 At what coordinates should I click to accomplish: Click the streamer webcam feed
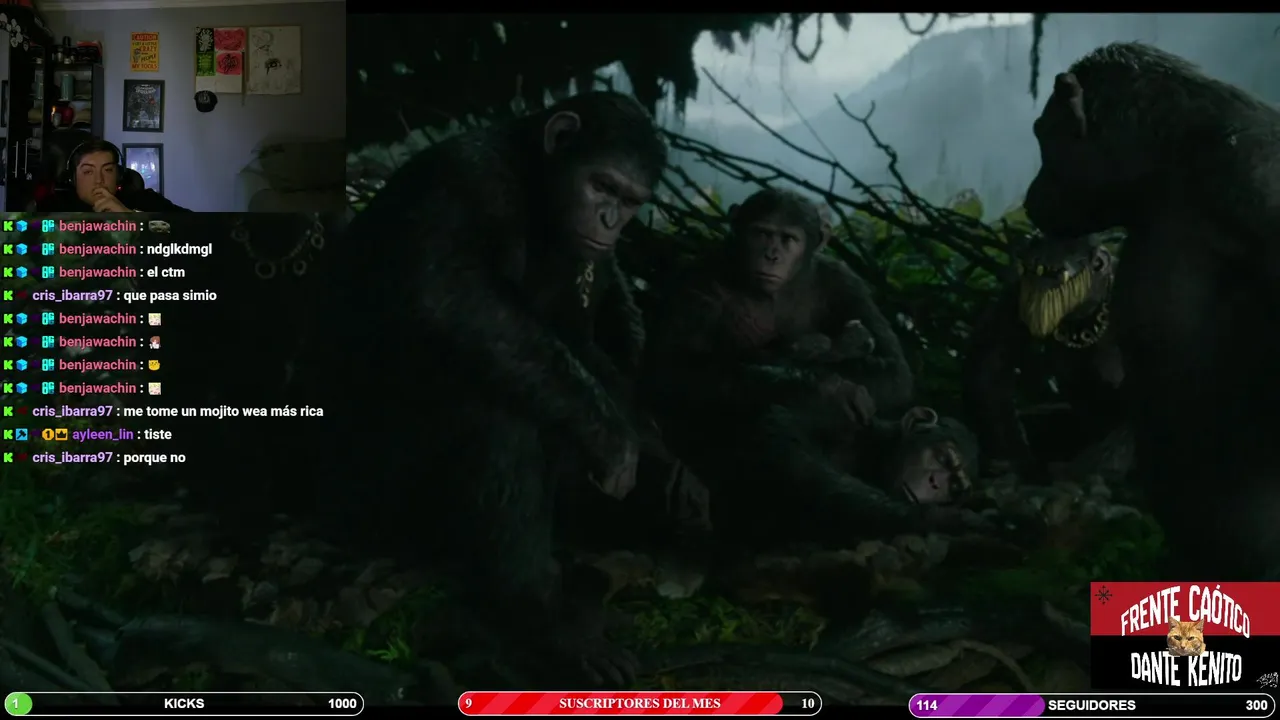click(173, 106)
